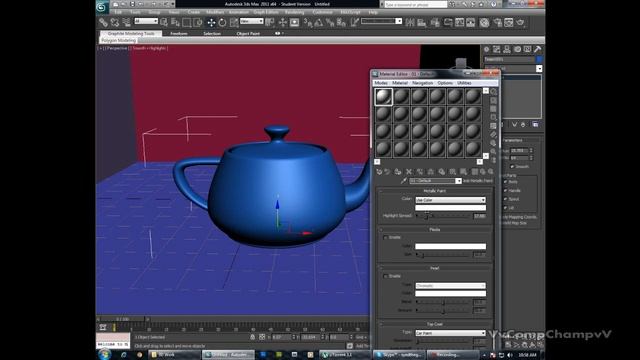Open the Material menu in Material Editor

(x=400, y=83)
